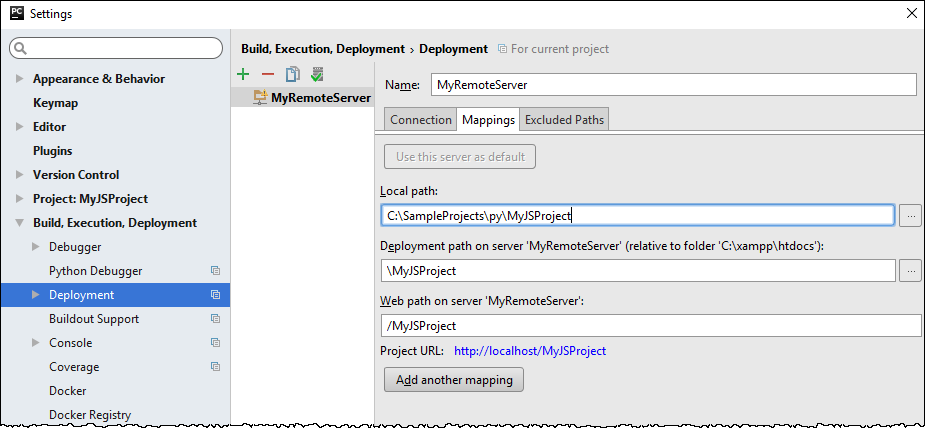926x429 pixels.
Task: Open Plugins settings page
Action: pos(53,151)
